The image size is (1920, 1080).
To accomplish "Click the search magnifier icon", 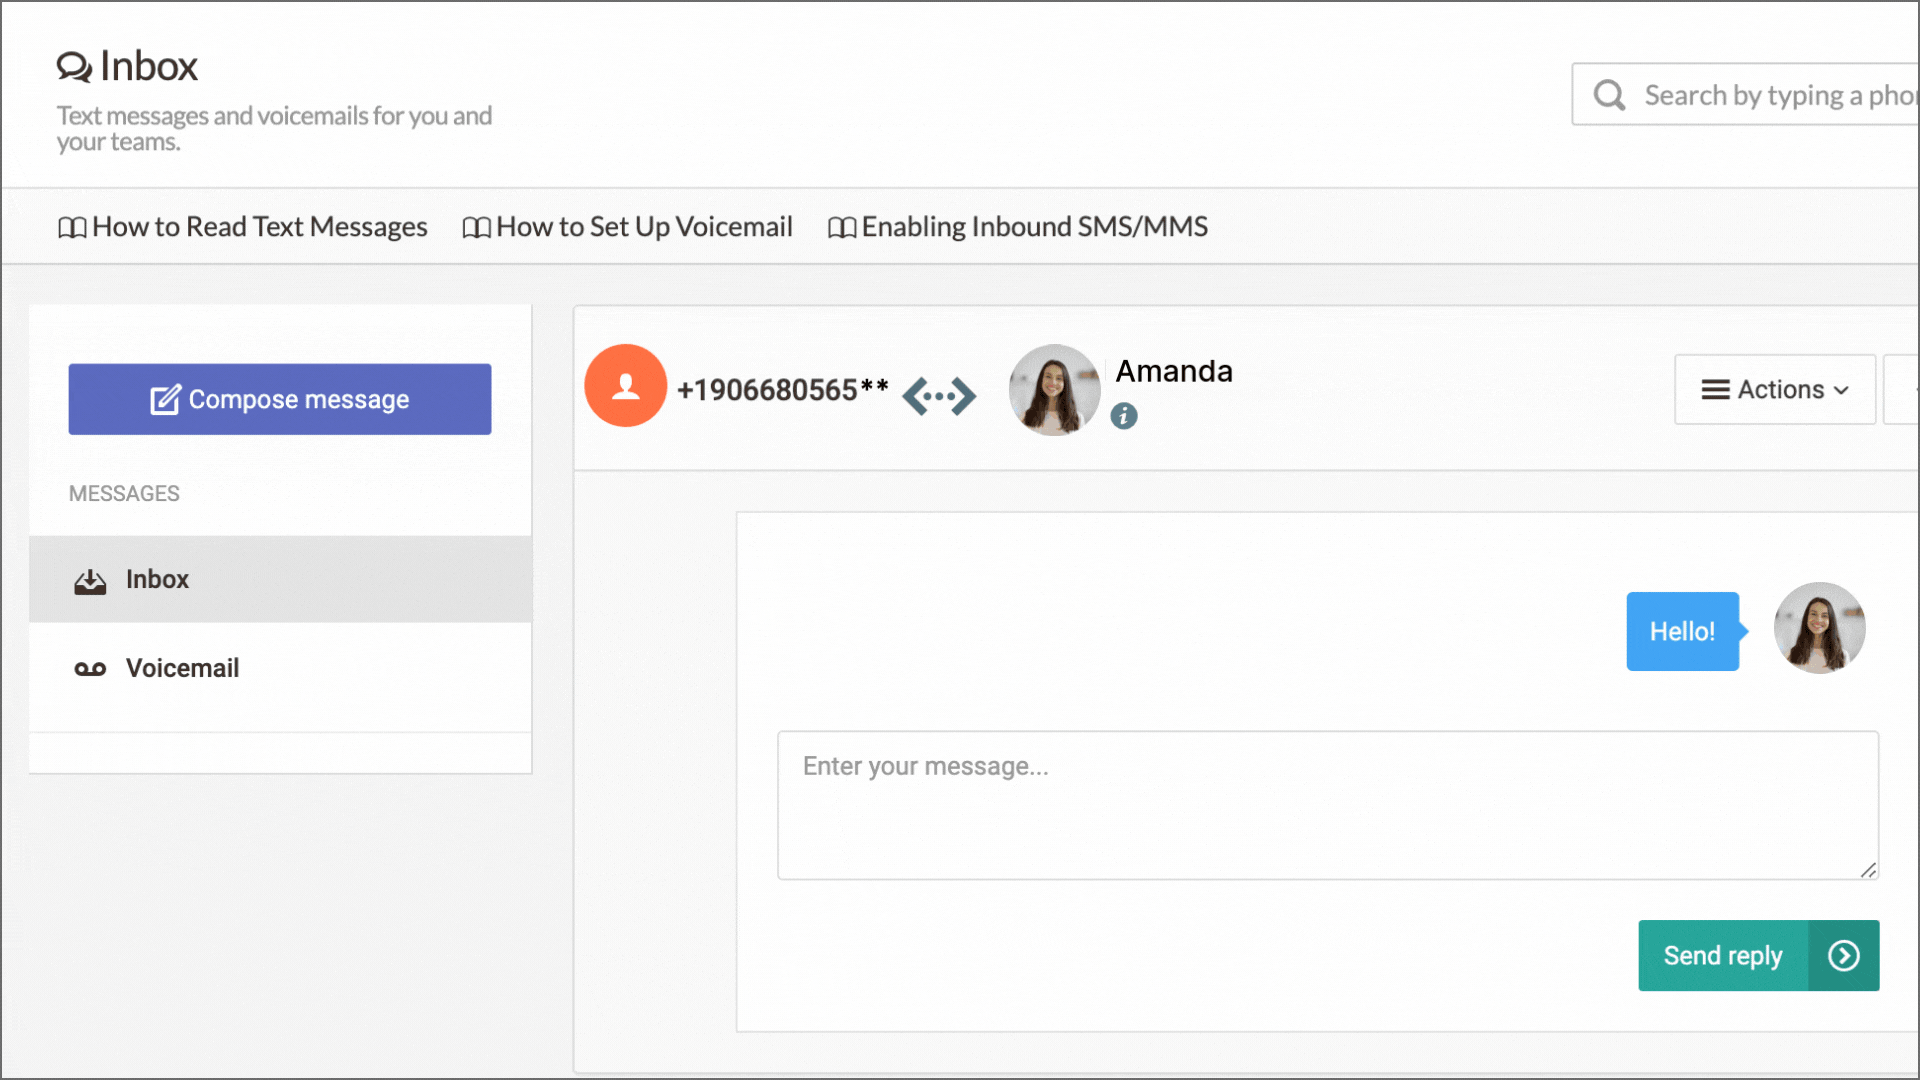I will pyautogui.click(x=1609, y=95).
